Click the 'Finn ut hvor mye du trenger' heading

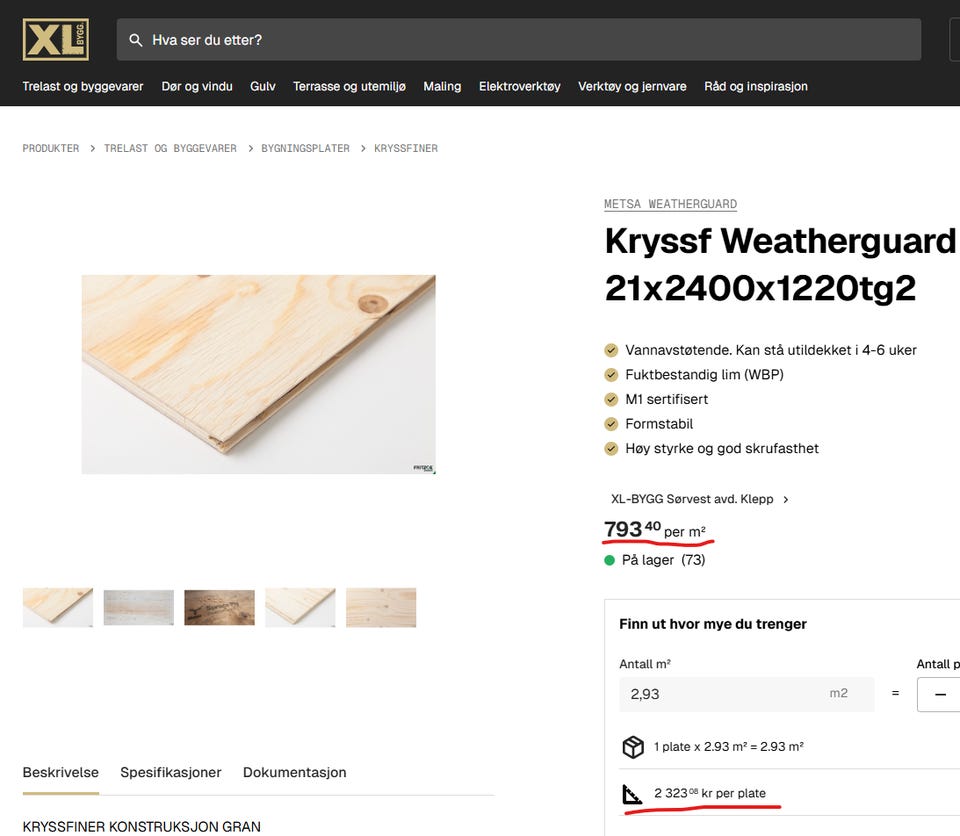tap(713, 623)
